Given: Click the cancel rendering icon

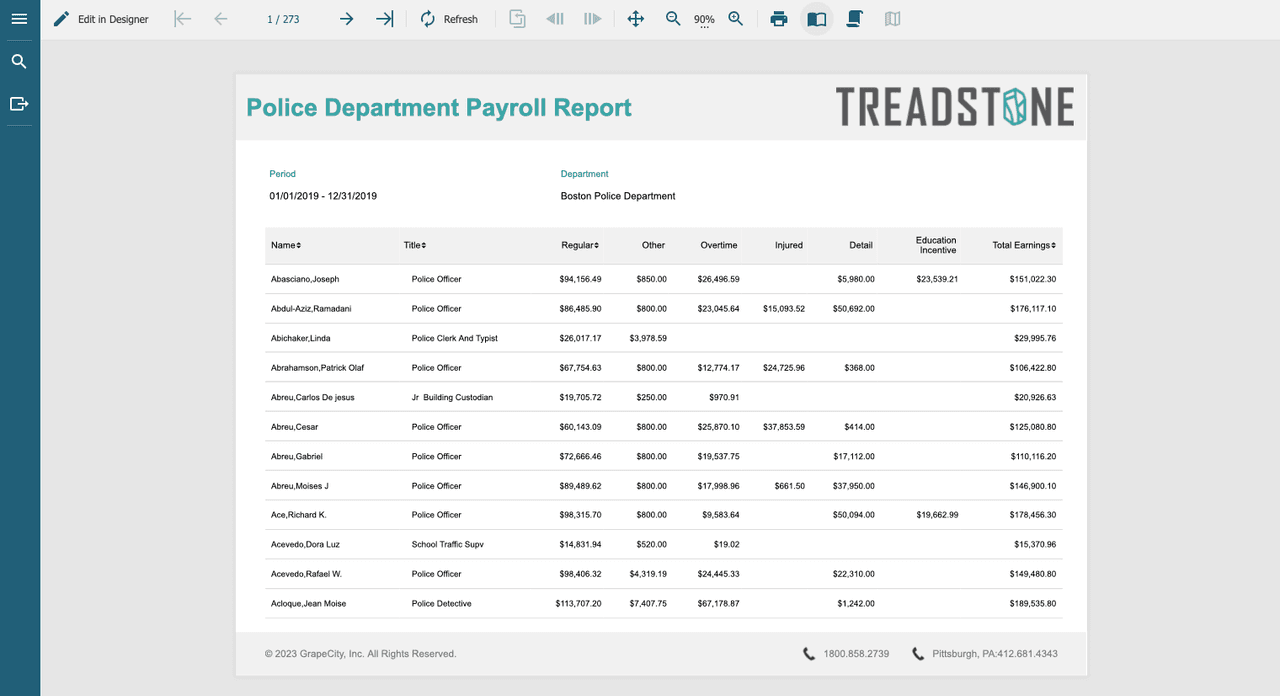Looking at the screenshot, I should click(x=517, y=19).
